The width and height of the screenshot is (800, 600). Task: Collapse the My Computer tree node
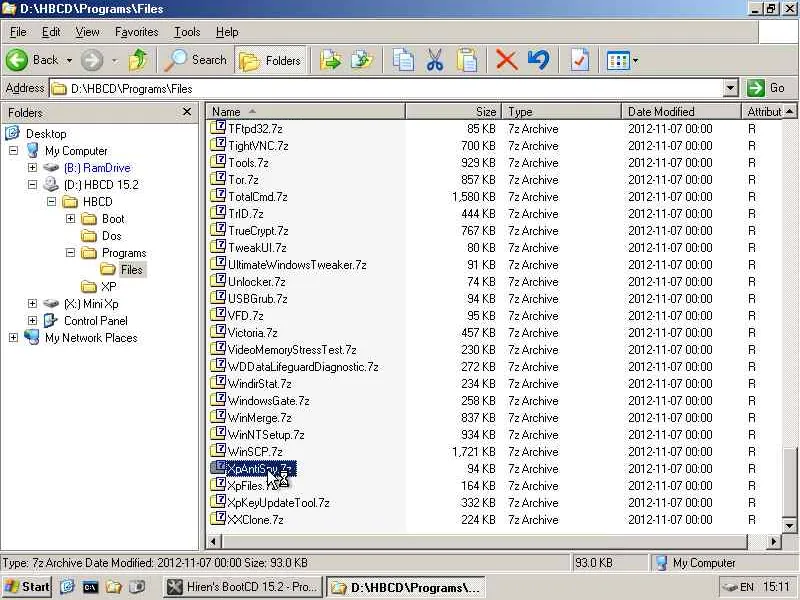coord(13,151)
